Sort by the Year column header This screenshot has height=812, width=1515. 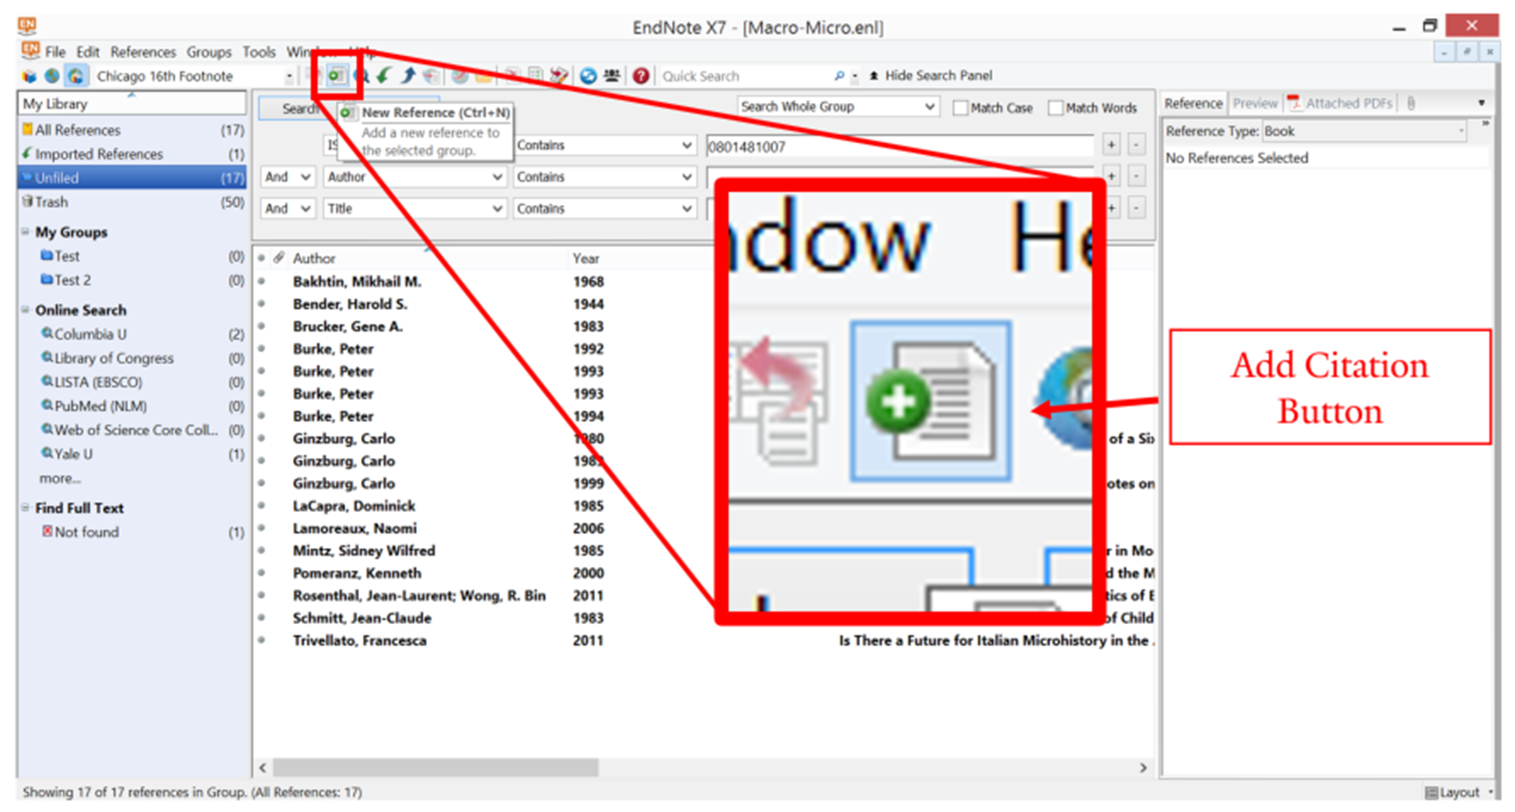[586, 258]
